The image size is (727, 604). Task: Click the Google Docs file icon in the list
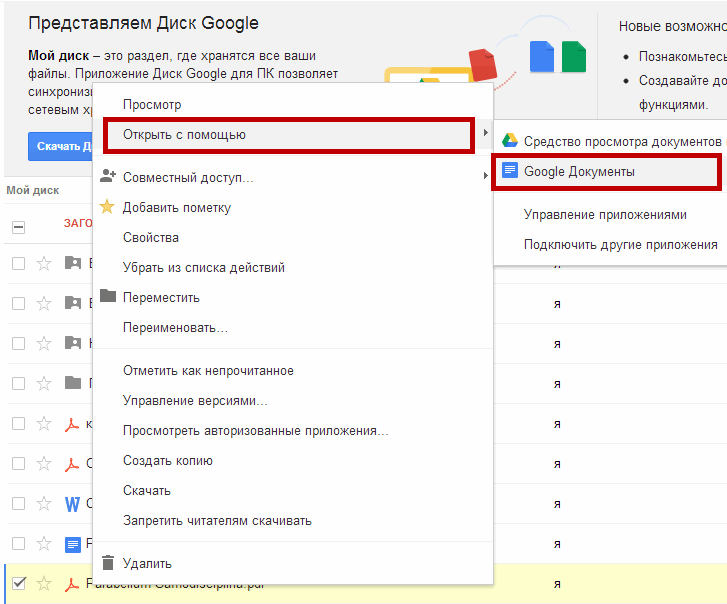pos(73,544)
